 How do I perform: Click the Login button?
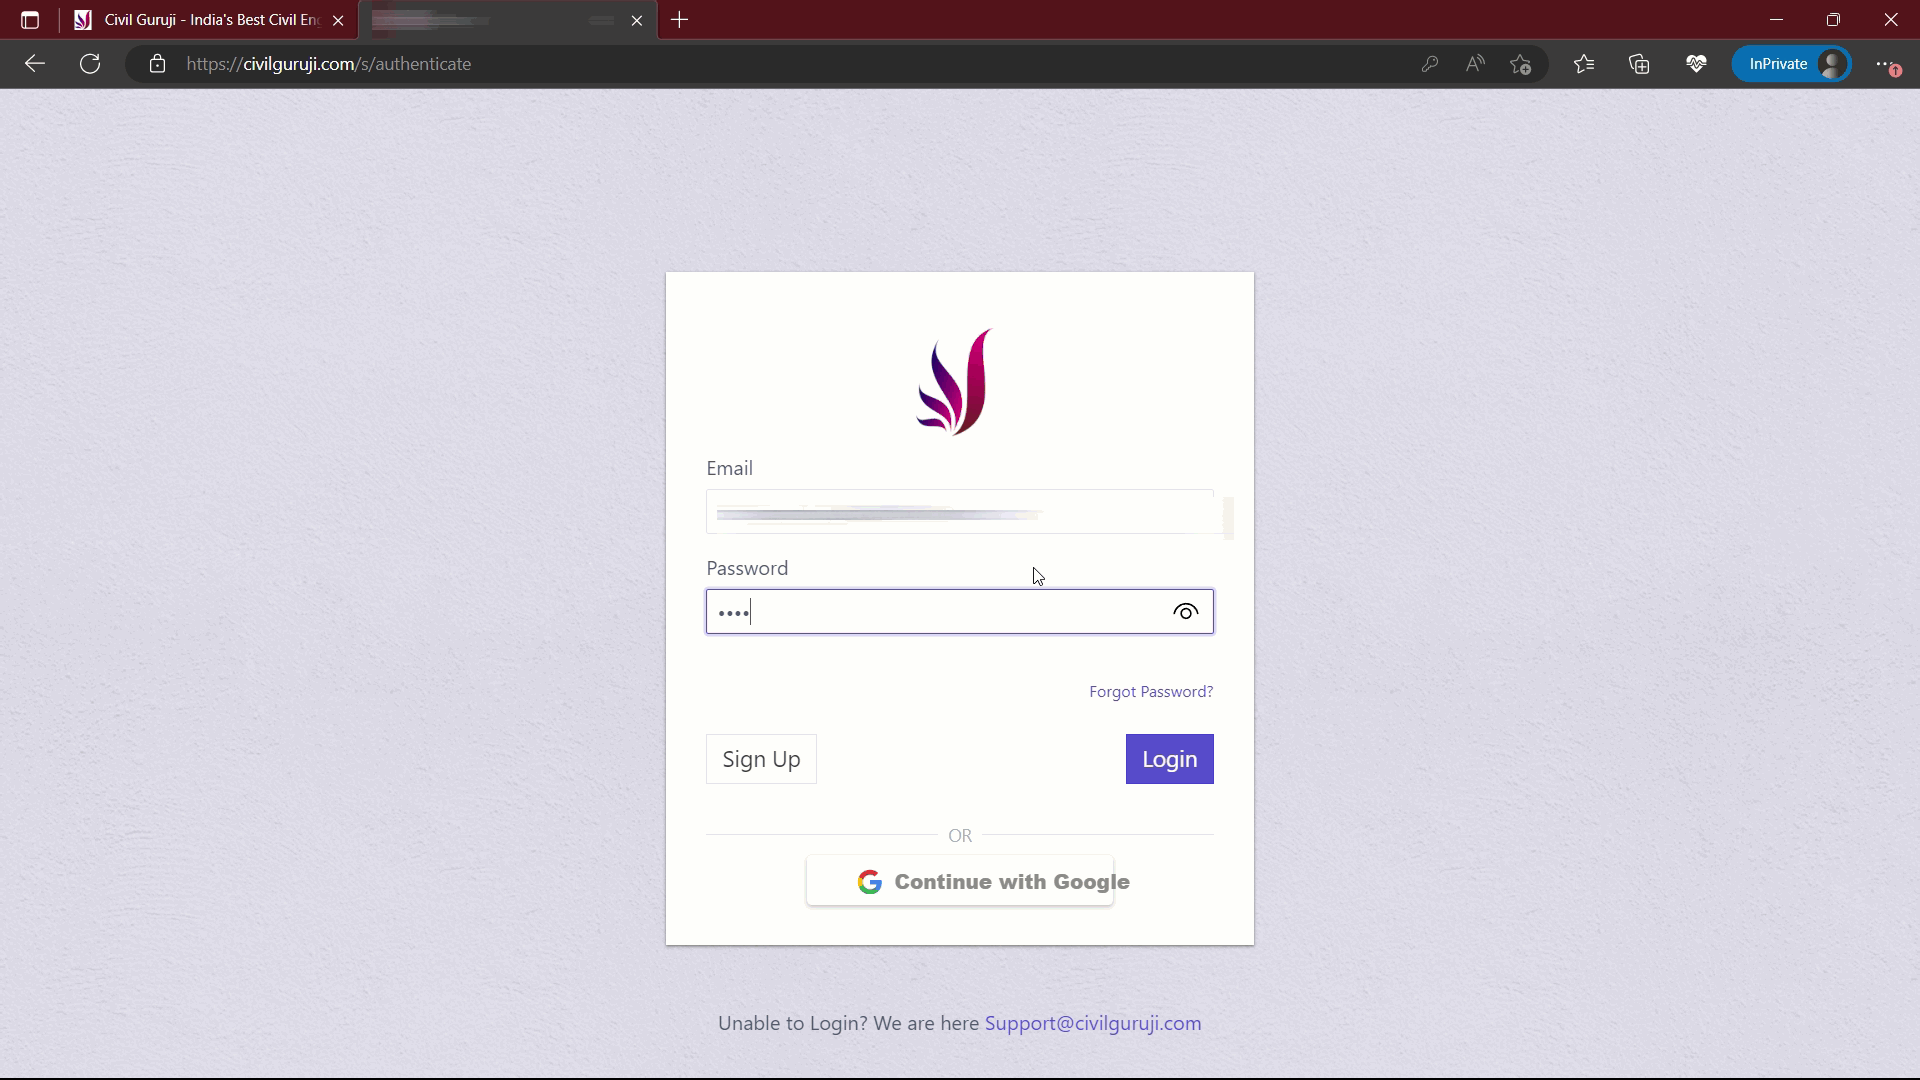point(1170,759)
